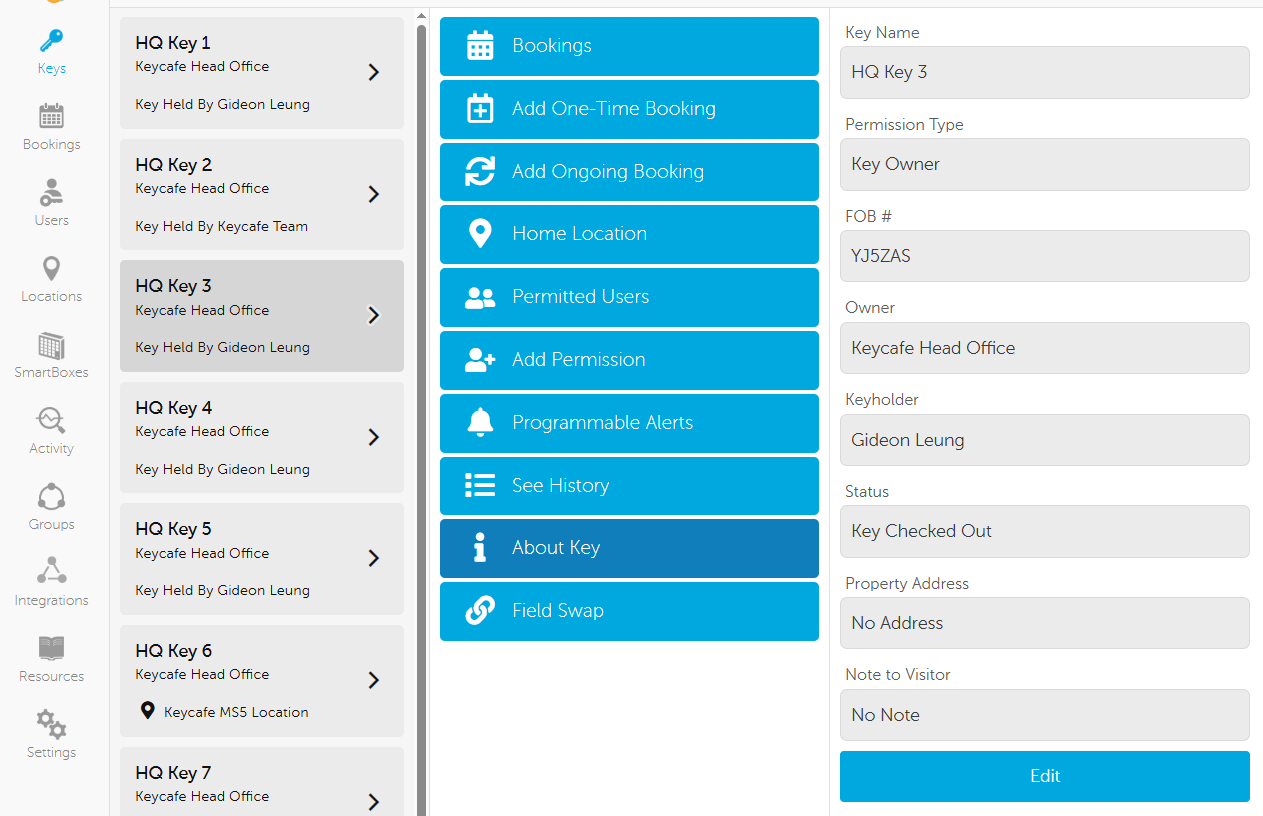Click 'Key Held By Gideon Leung' under HQ Key 3
Image resolution: width=1263 pixels, height=816 pixels.
[x=222, y=347]
